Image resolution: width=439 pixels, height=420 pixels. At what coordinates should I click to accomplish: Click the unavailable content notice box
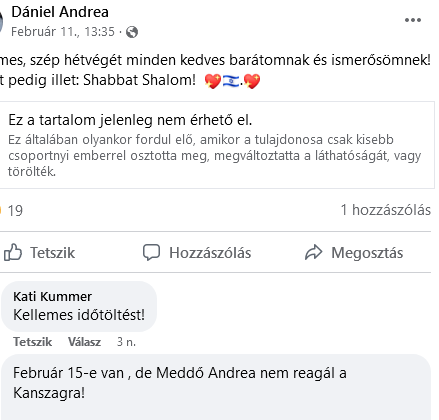(217, 145)
